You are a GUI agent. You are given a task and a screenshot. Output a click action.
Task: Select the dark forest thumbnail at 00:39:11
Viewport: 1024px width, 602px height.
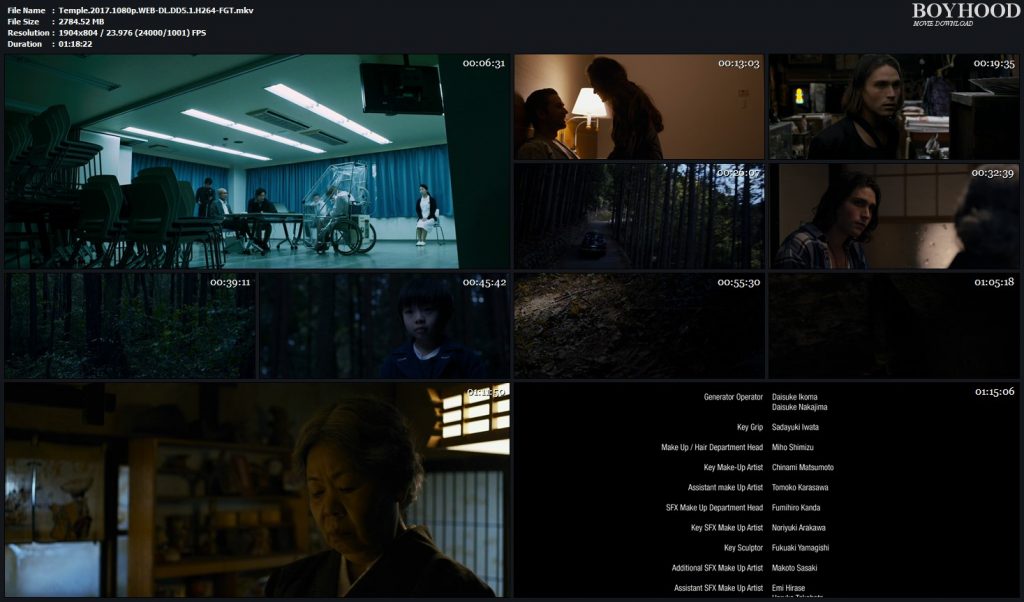coord(130,325)
